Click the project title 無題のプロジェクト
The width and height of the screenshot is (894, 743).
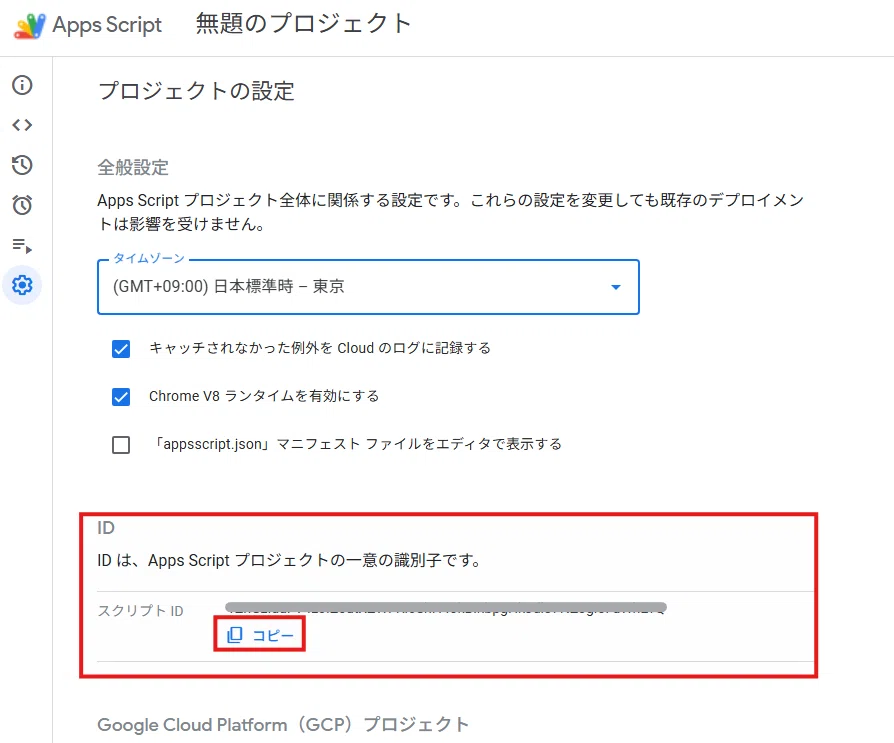tap(303, 24)
